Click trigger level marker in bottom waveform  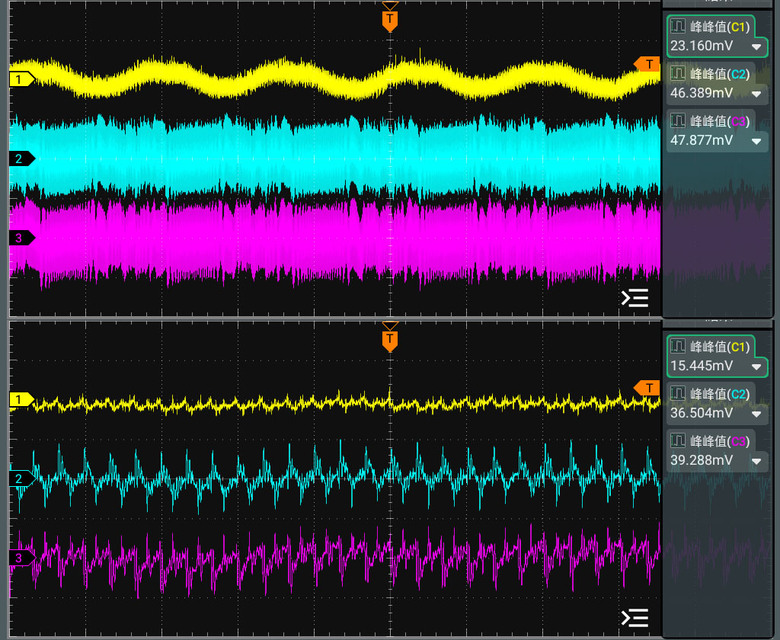tap(647, 388)
